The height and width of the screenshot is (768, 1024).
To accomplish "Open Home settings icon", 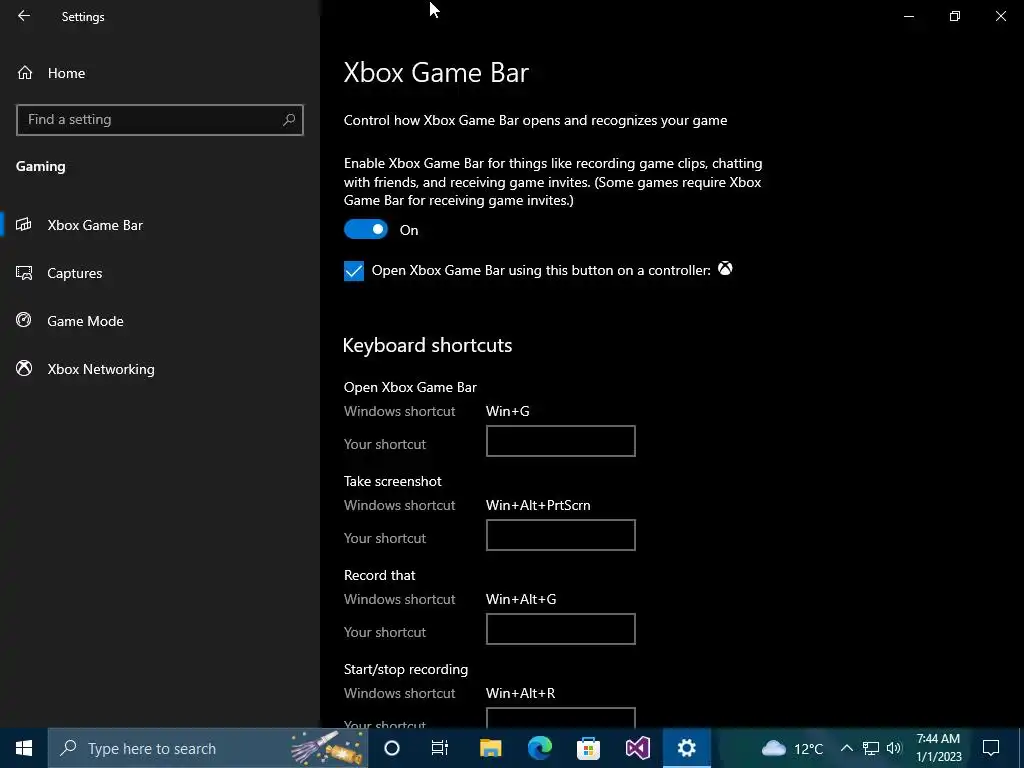I will (25, 72).
